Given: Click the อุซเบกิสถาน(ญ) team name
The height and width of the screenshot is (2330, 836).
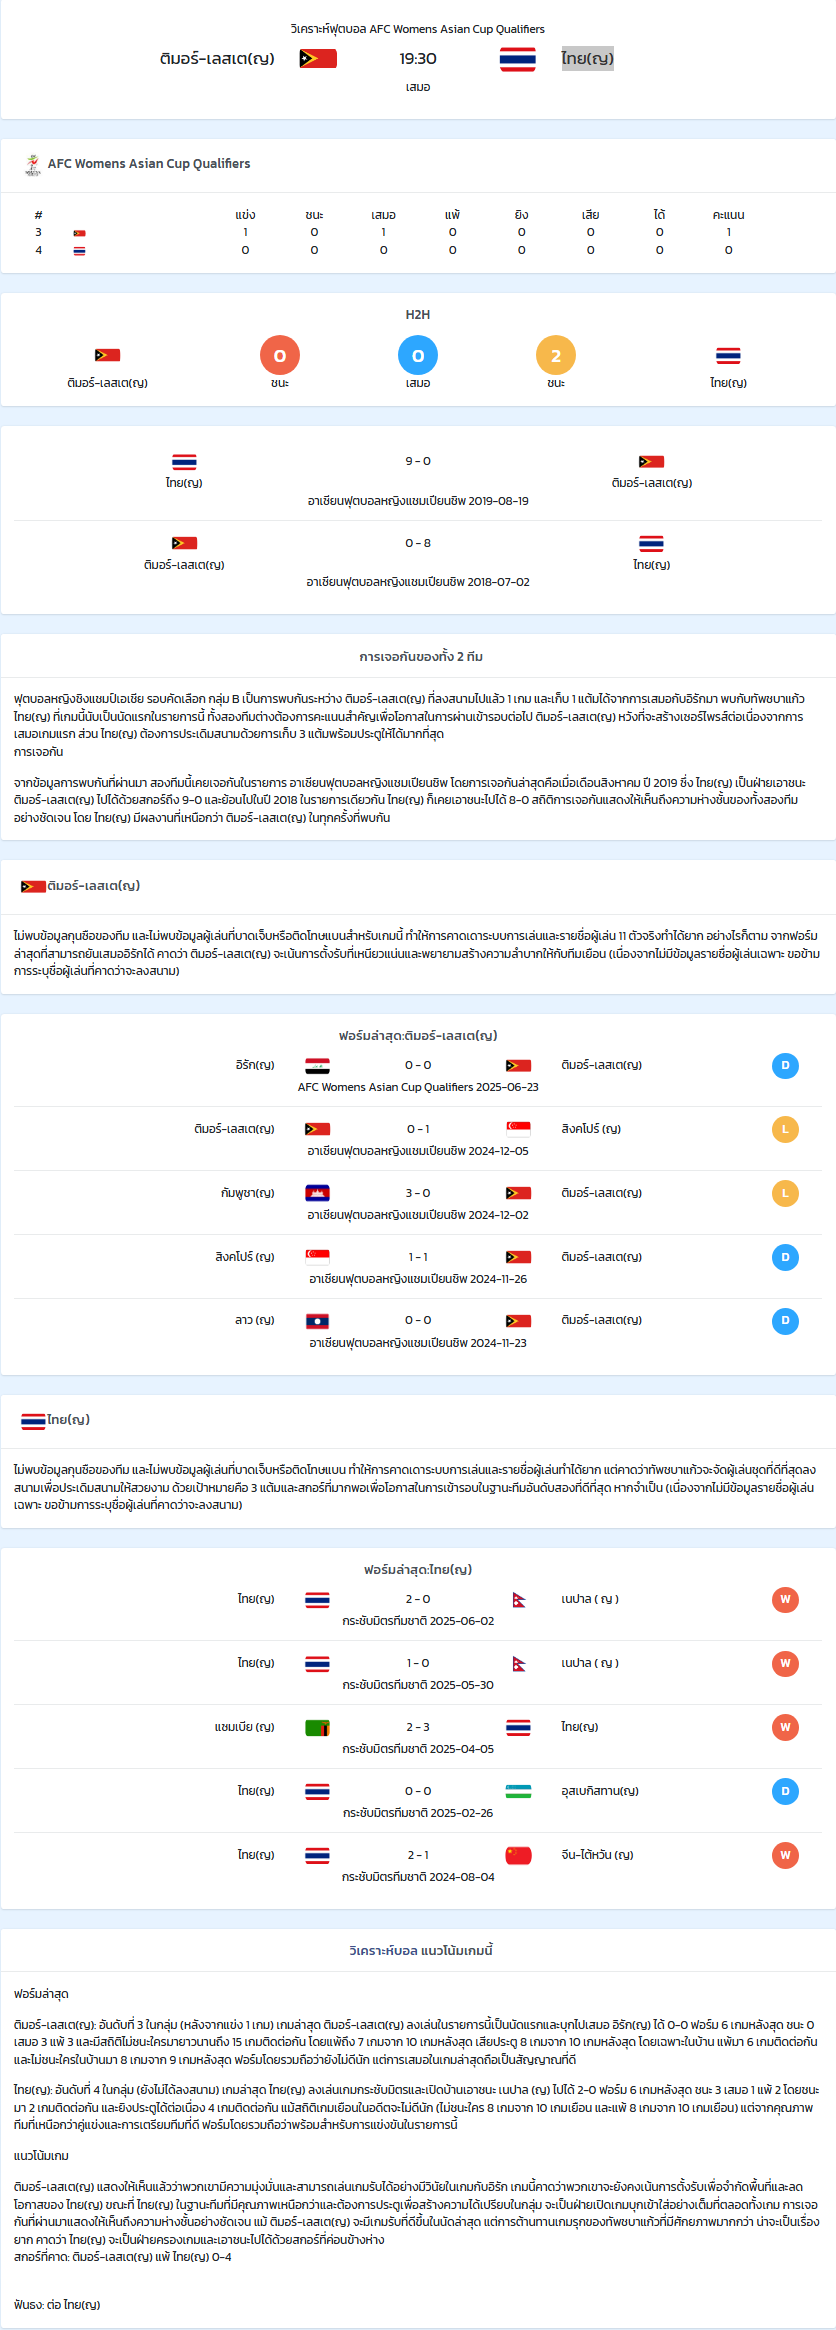Looking at the screenshot, I should [x=600, y=1791].
